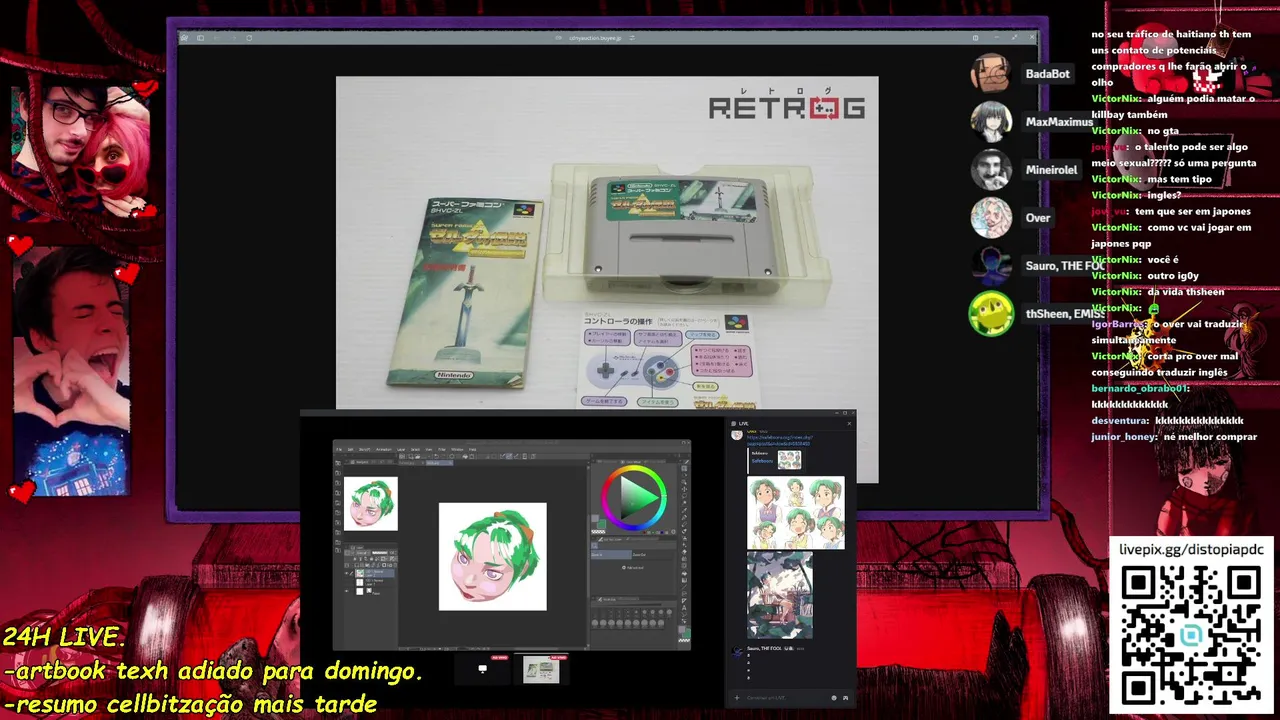Select the dark screen-share stream thumbnail
Viewport: 1280px width, 720px height.
[483, 669]
